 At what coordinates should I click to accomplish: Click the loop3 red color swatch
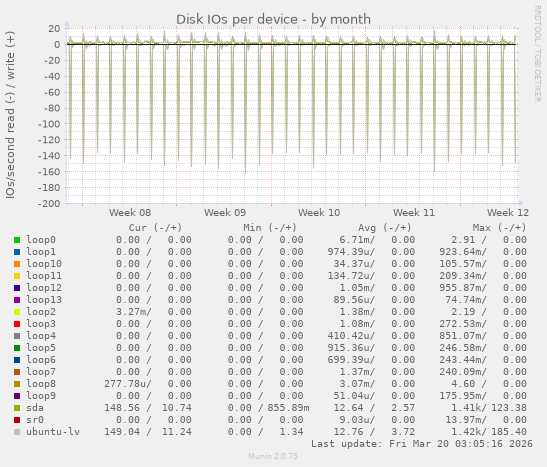17,324
